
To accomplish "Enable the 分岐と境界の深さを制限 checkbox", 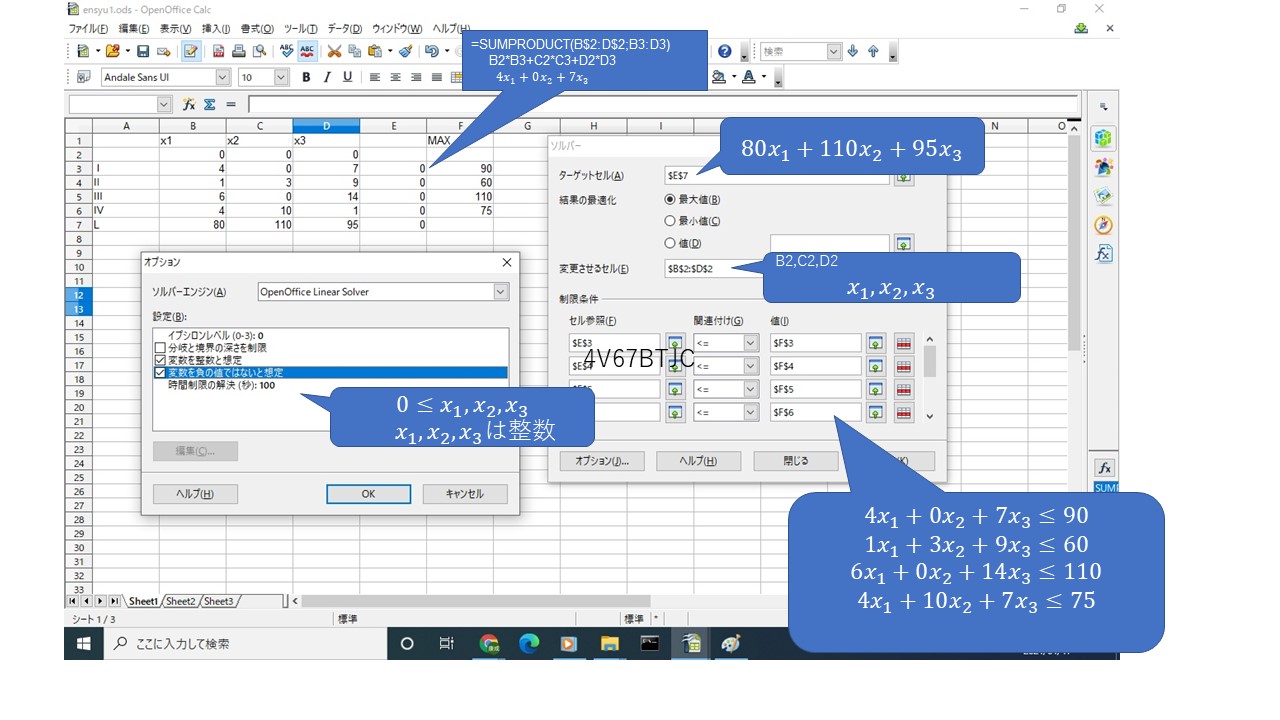I will (160, 347).
